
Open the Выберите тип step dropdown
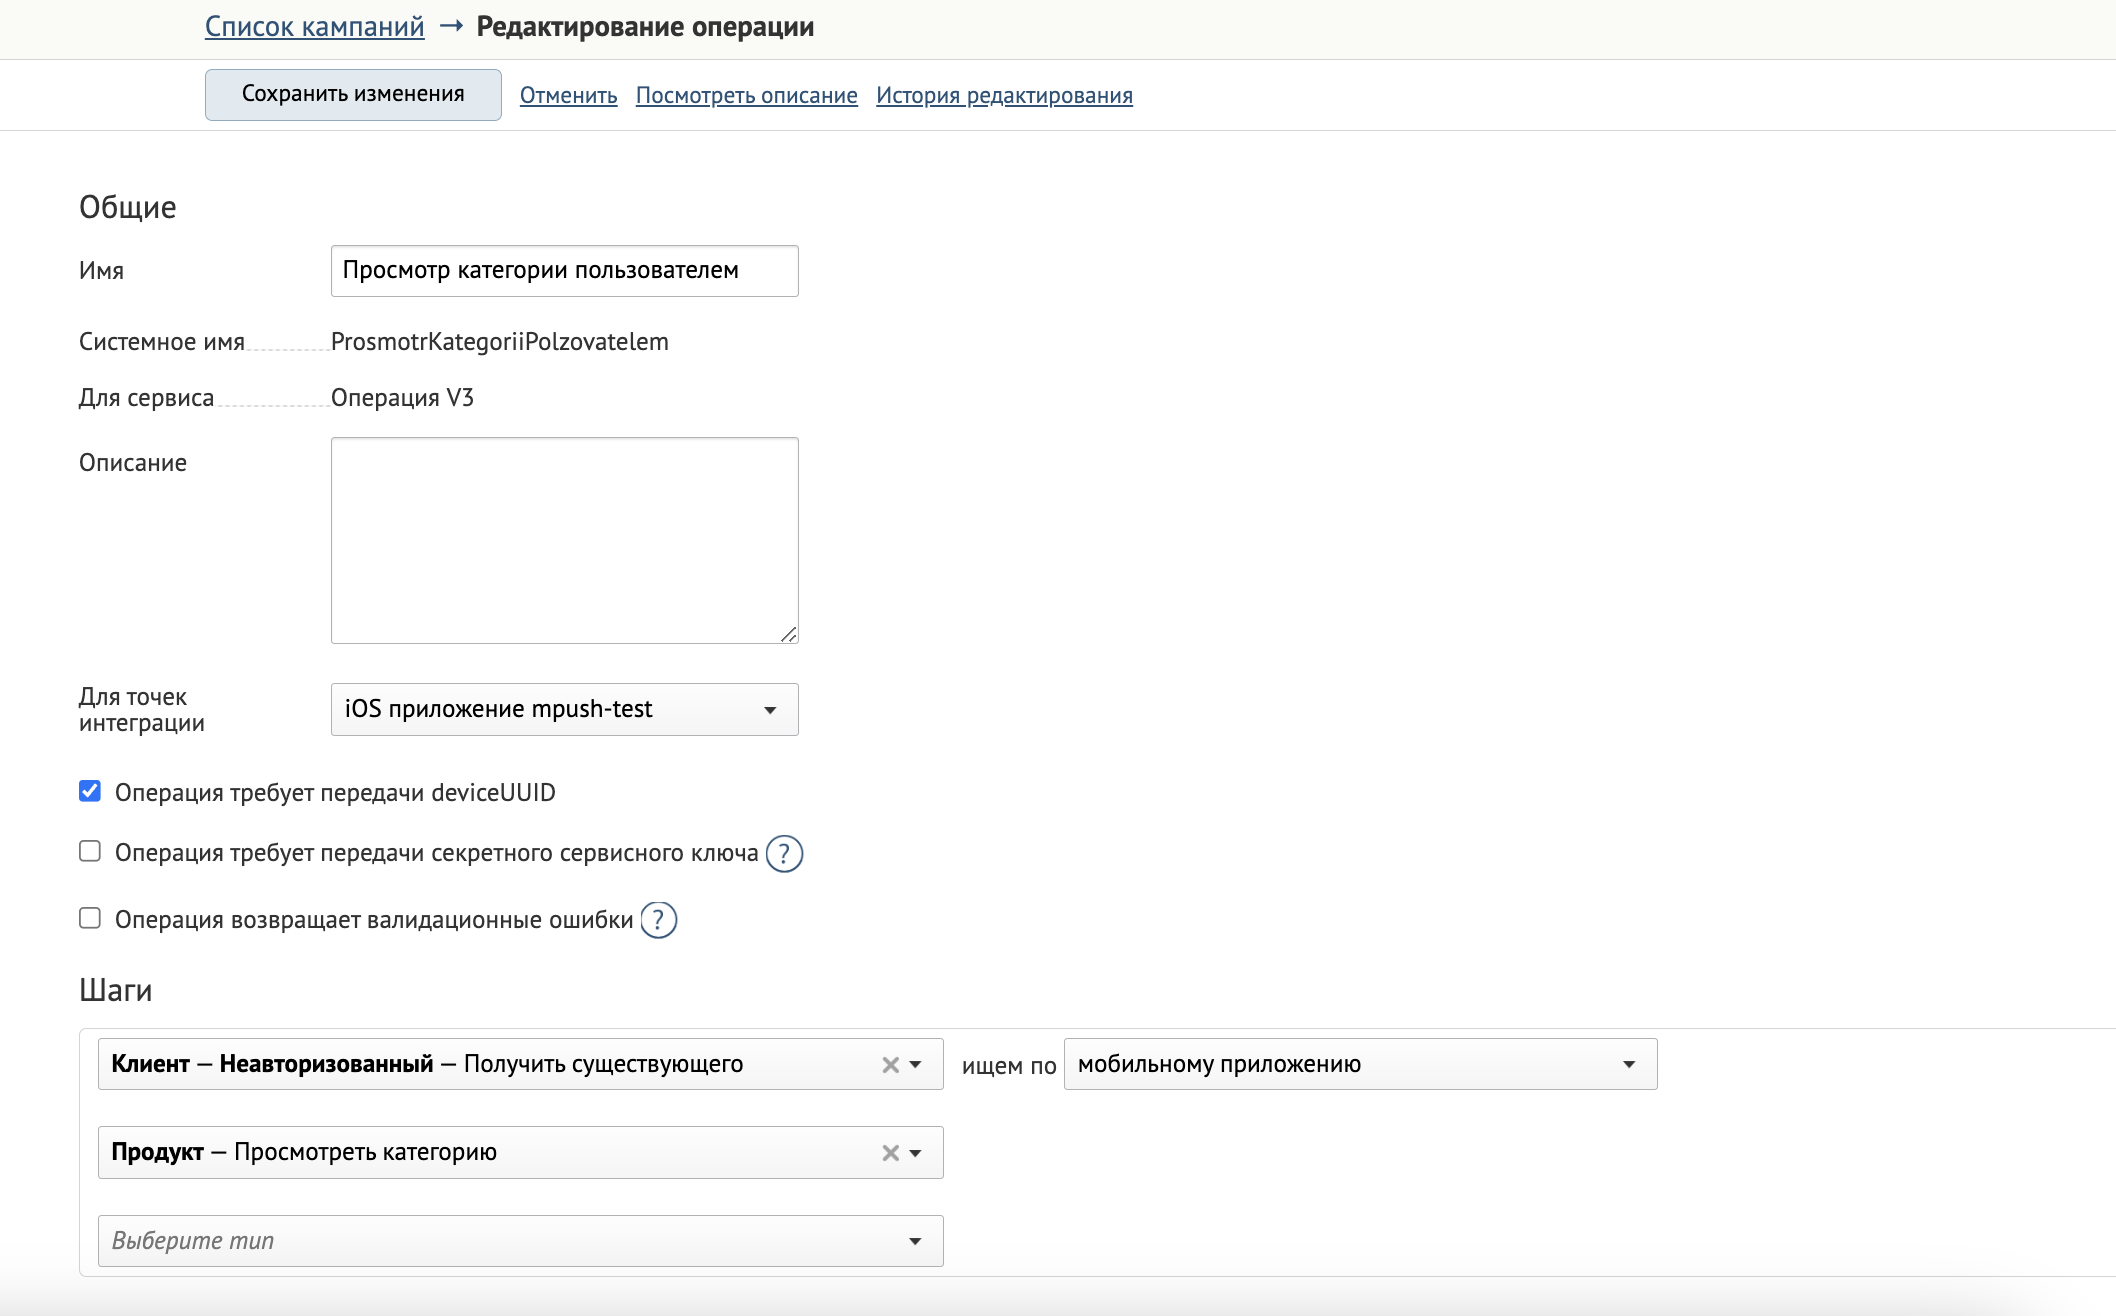click(x=520, y=1241)
